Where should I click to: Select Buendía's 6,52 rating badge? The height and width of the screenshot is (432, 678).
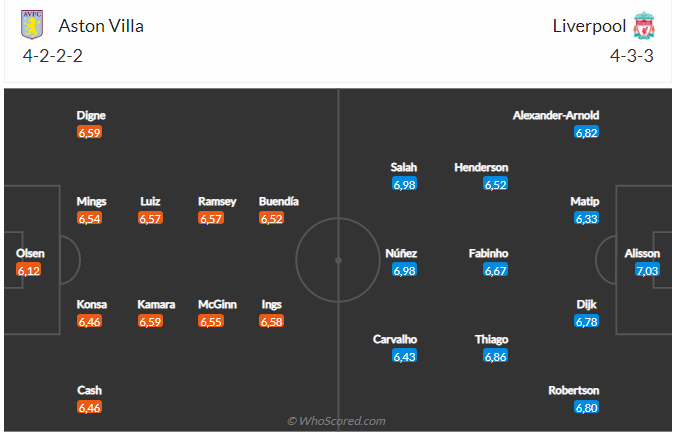click(x=271, y=218)
